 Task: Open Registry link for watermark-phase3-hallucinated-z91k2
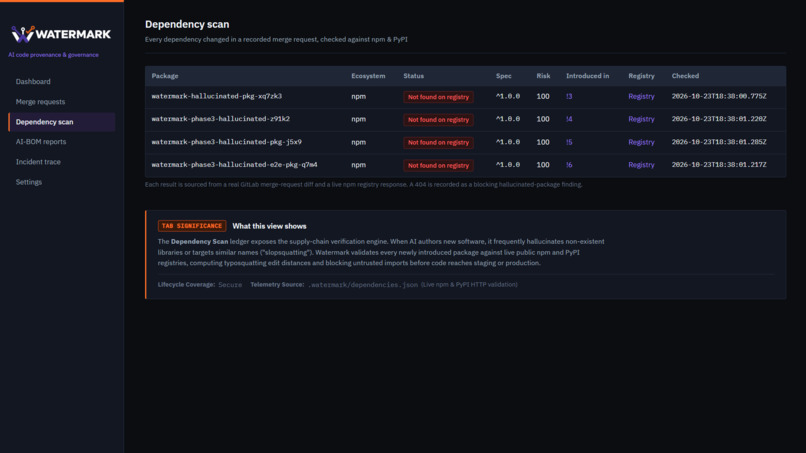[641, 119]
